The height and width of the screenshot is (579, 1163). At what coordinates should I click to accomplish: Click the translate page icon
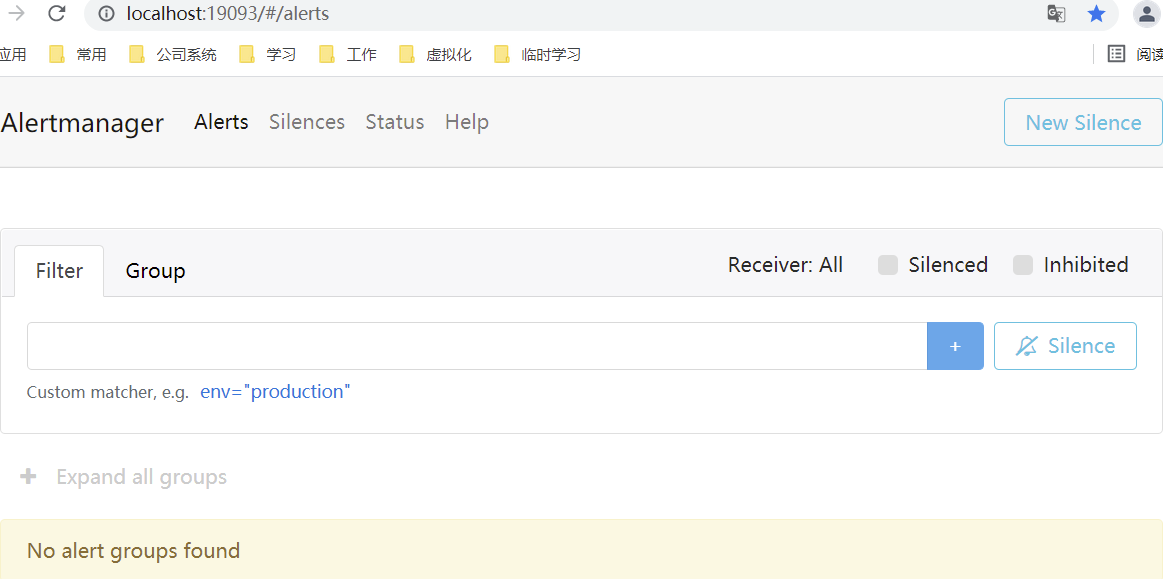coord(1056,13)
